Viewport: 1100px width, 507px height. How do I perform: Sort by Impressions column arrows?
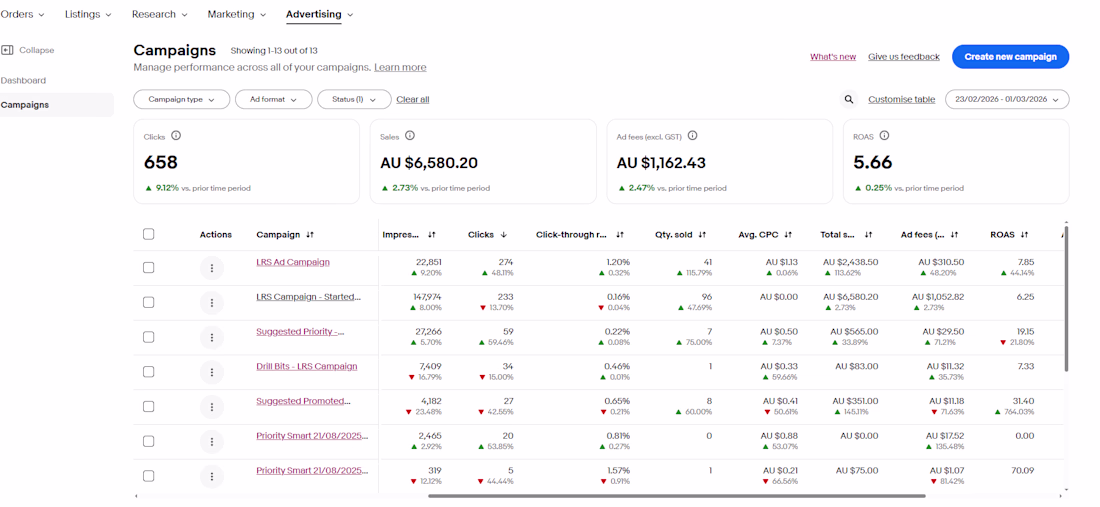432,235
